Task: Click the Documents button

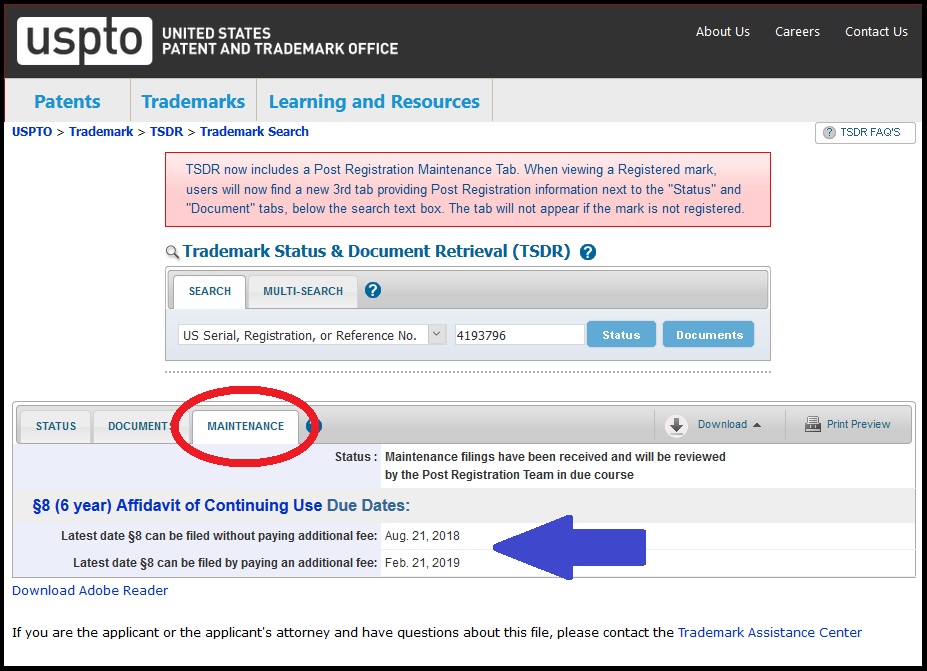Action: click(709, 335)
